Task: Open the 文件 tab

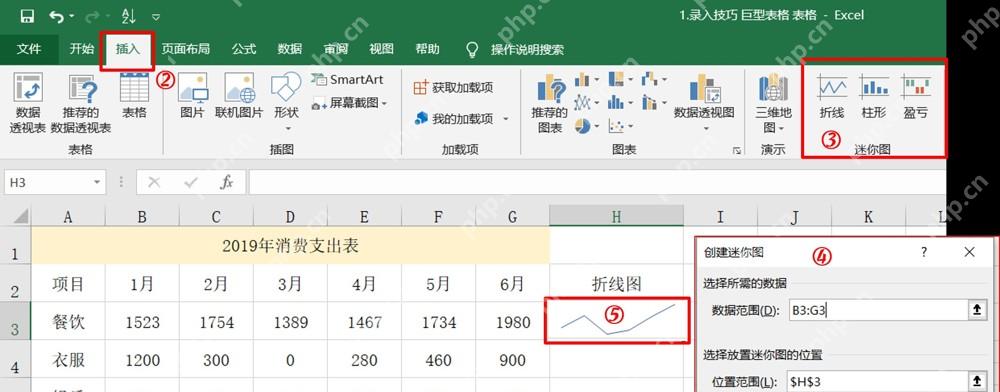Action: [x=29, y=49]
